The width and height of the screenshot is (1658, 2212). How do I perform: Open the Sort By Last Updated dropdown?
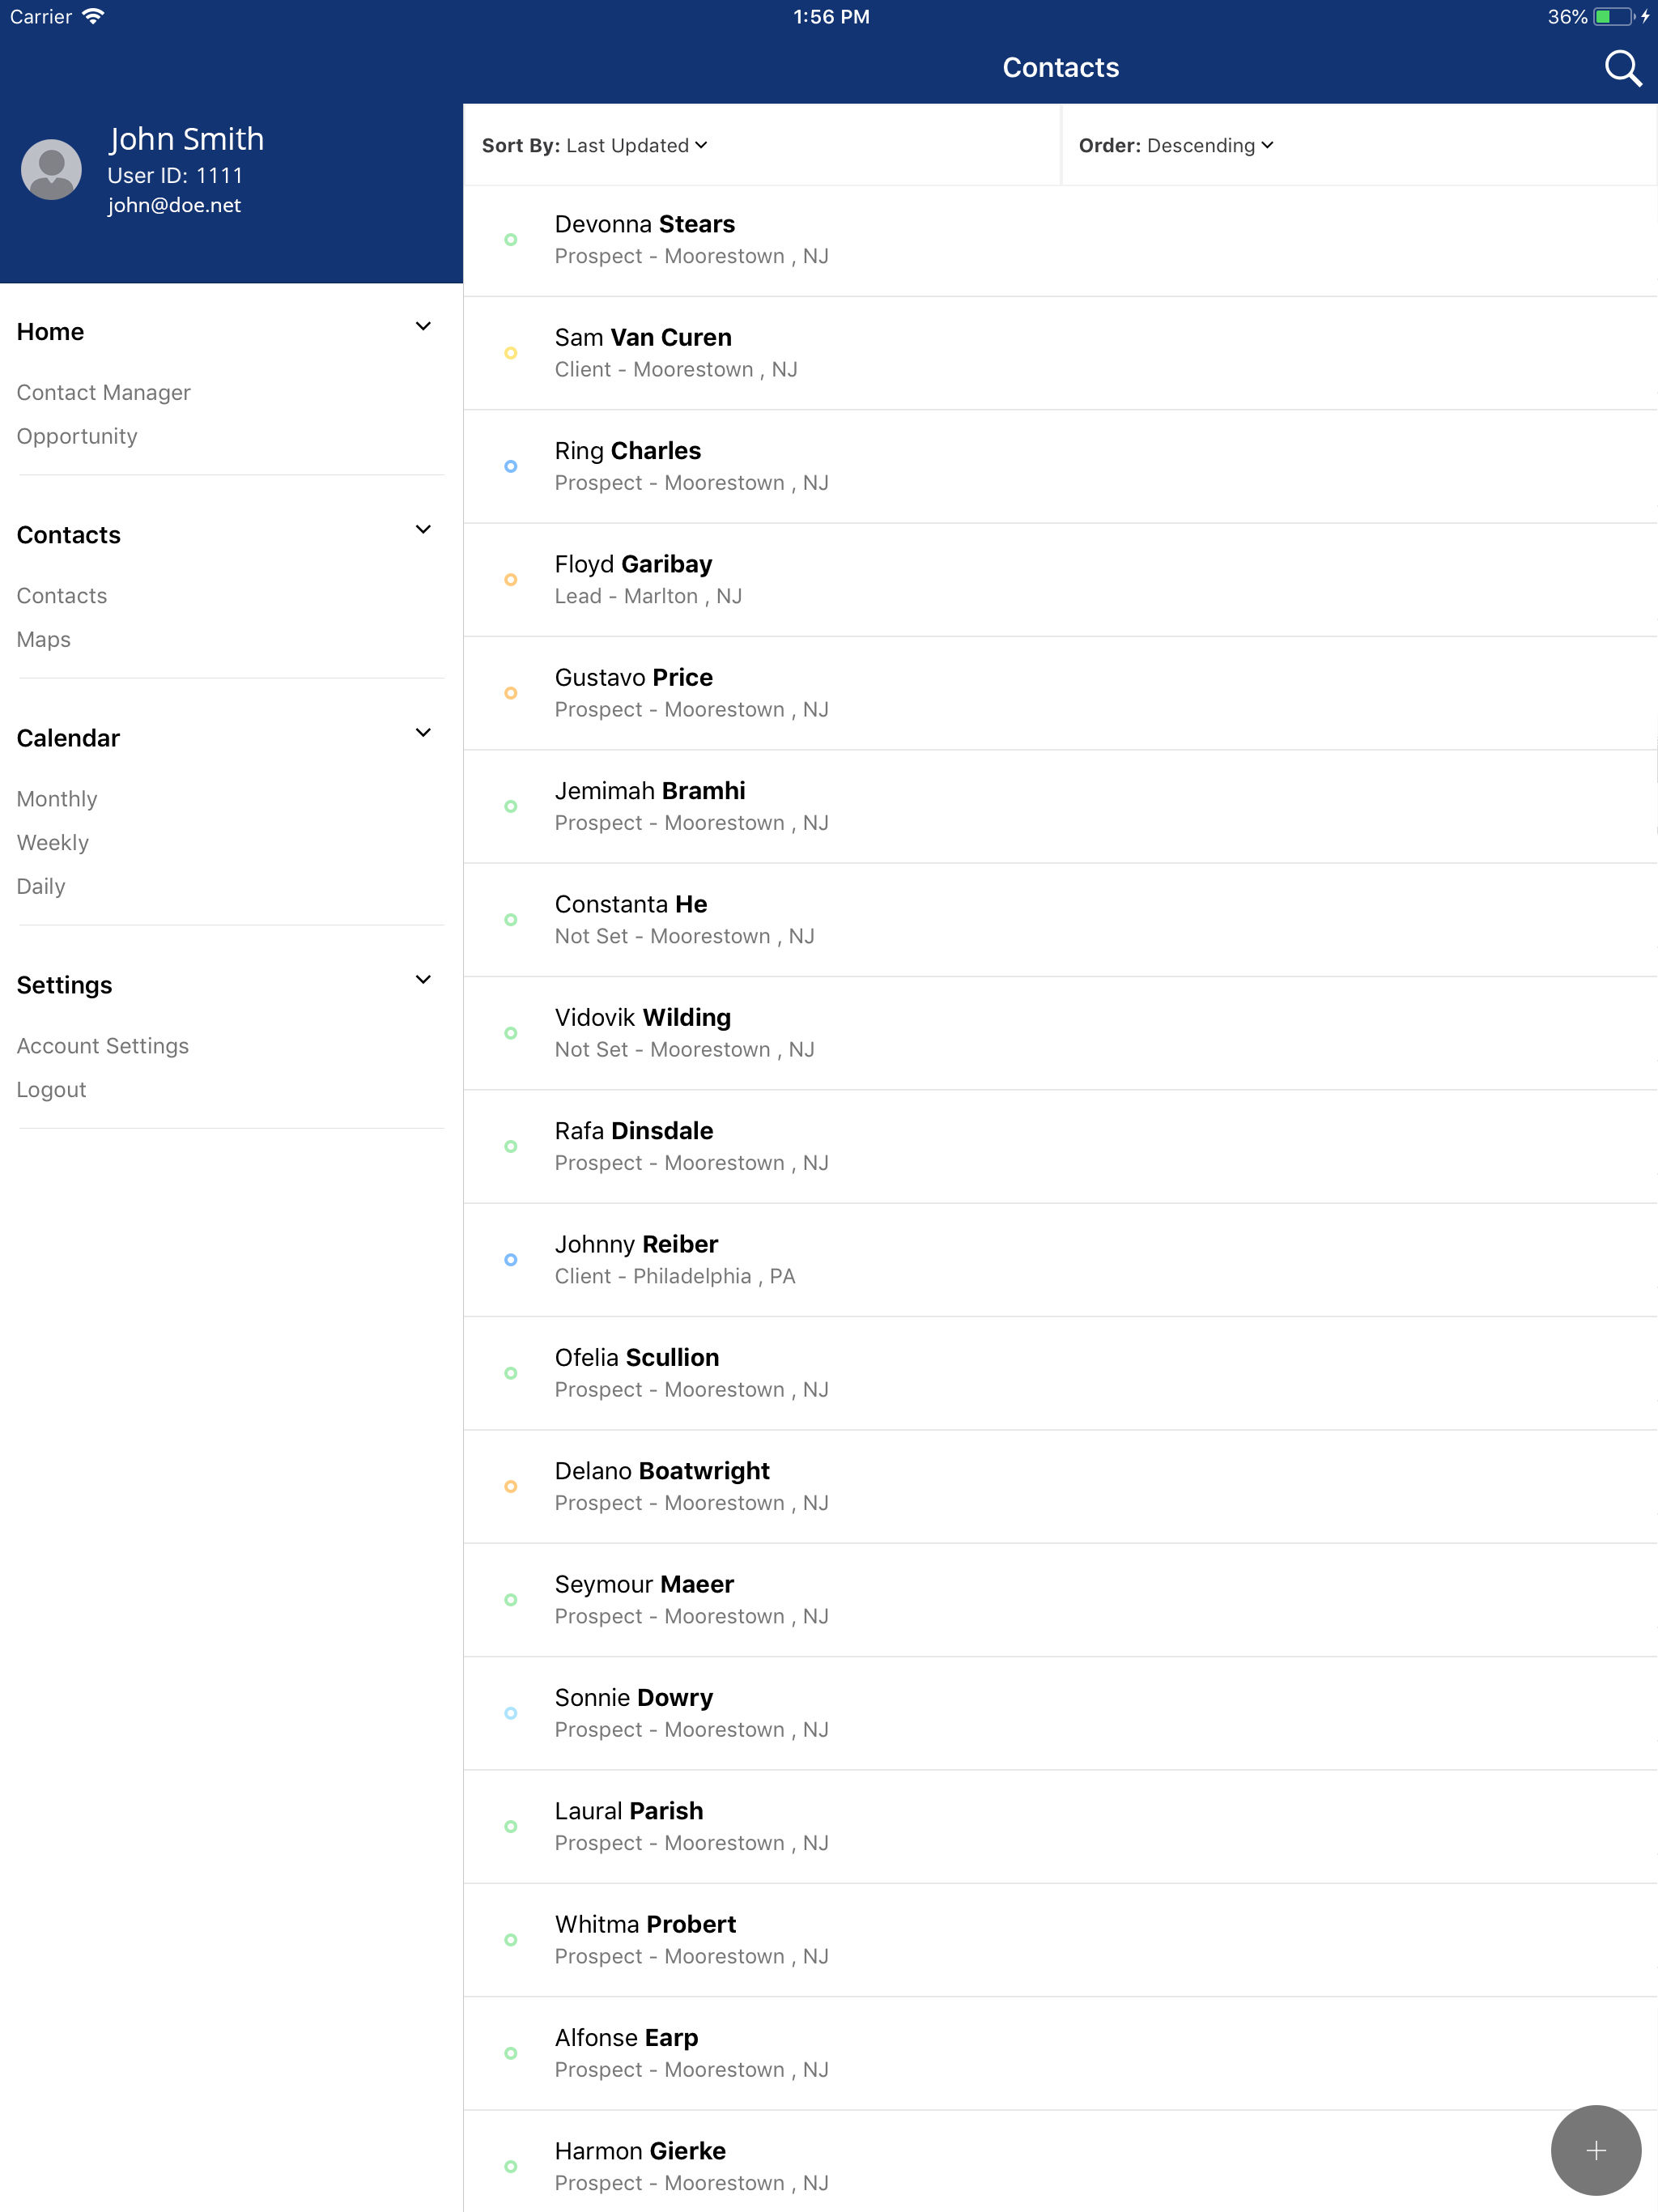pos(594,145)
